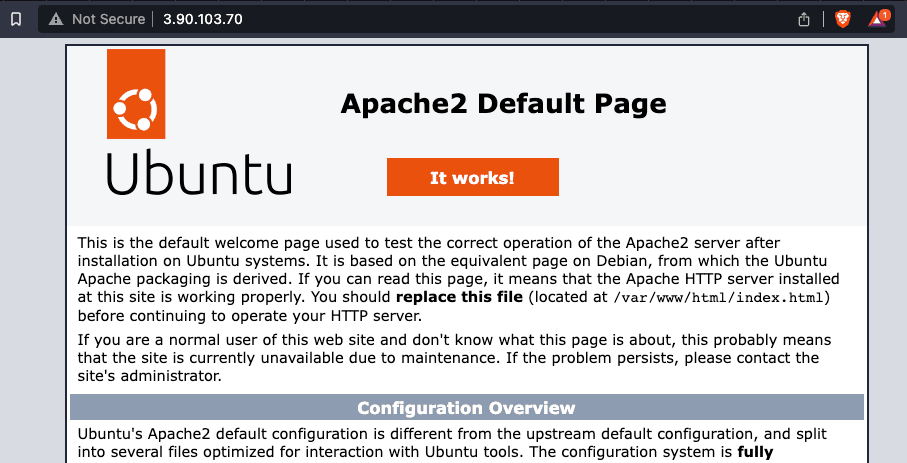
Task: Click the bold word "fully" in the configuration paragraph
Action: point(755,452)
